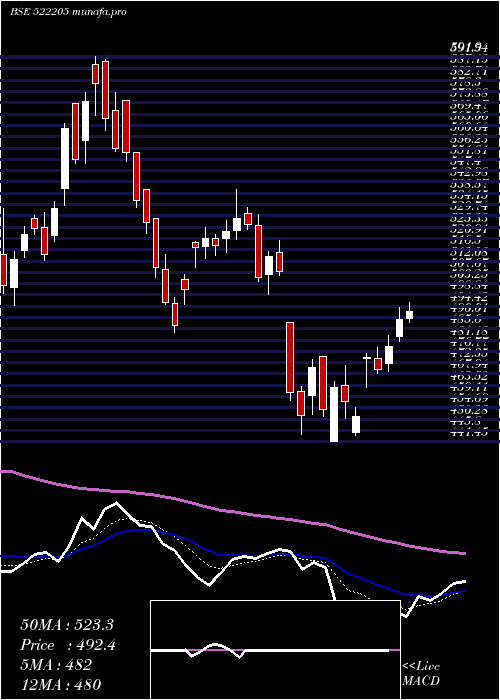Click the 481.16 price axis label
The width and height of the screenshot is (500, 700).
click(x=468, y=332)
